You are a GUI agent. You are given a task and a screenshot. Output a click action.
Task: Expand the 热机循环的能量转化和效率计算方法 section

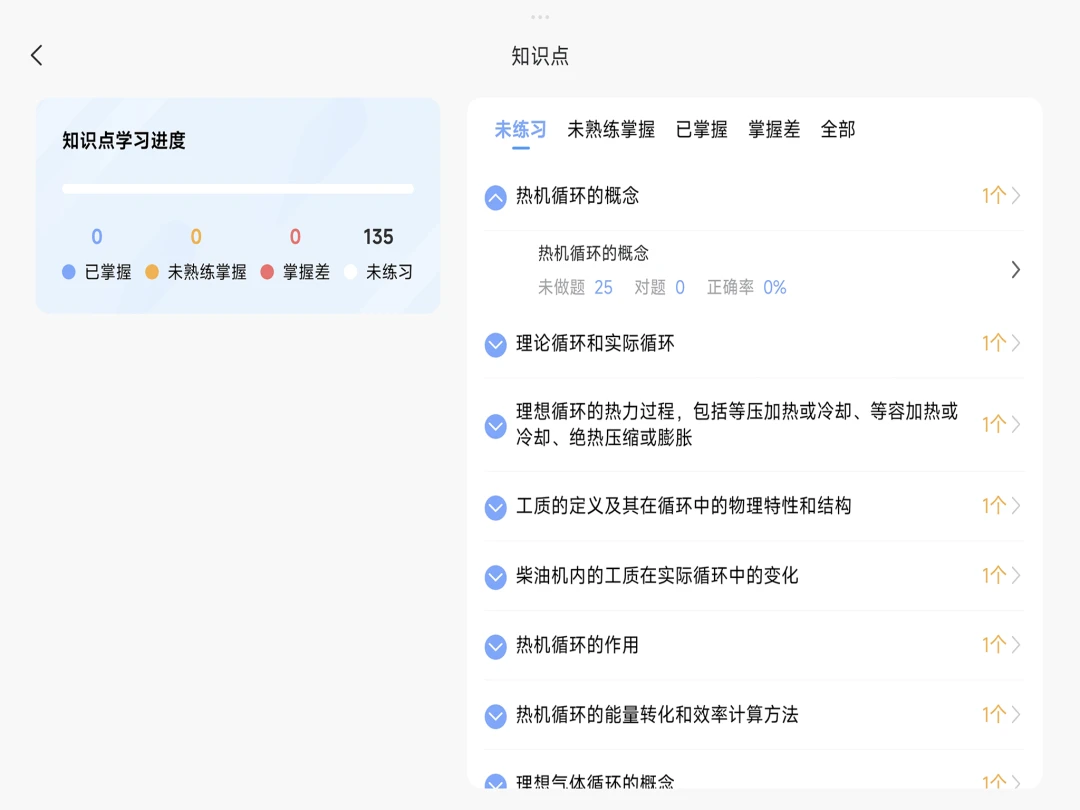pyautogui.click(x=495, y=716)
